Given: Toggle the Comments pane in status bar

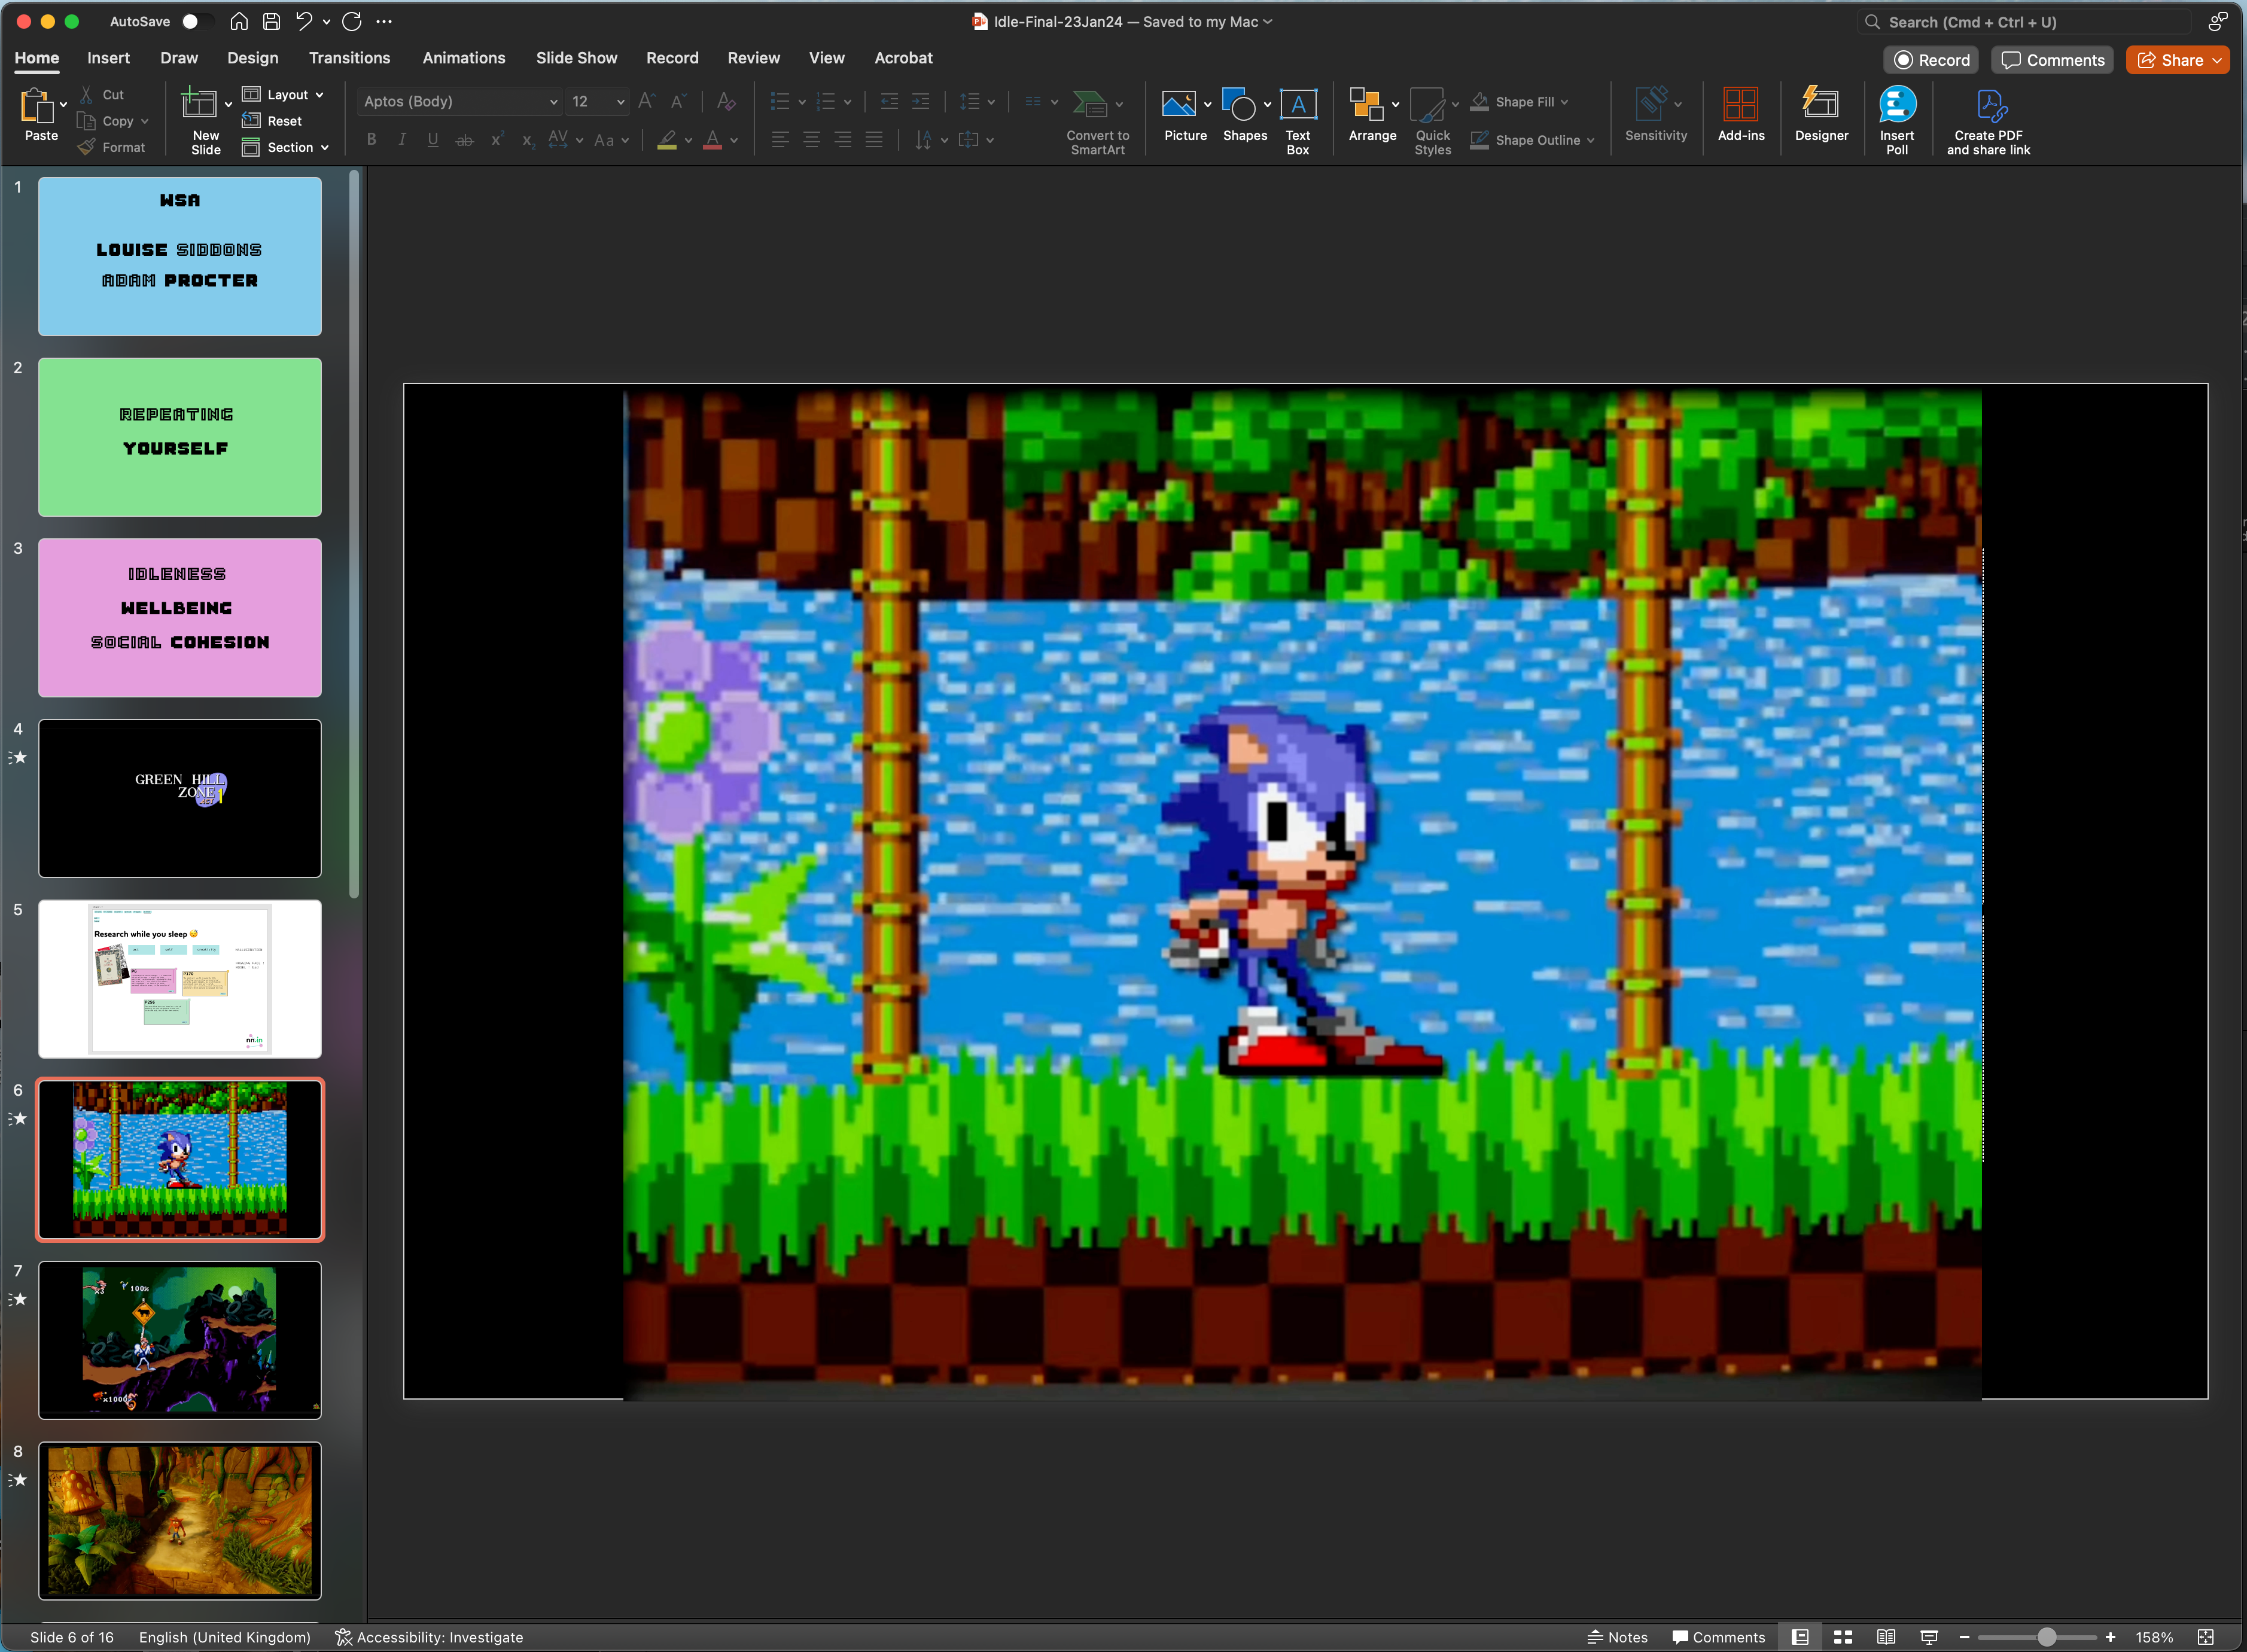Looking at the screenshot, I should point(1718,1637).
